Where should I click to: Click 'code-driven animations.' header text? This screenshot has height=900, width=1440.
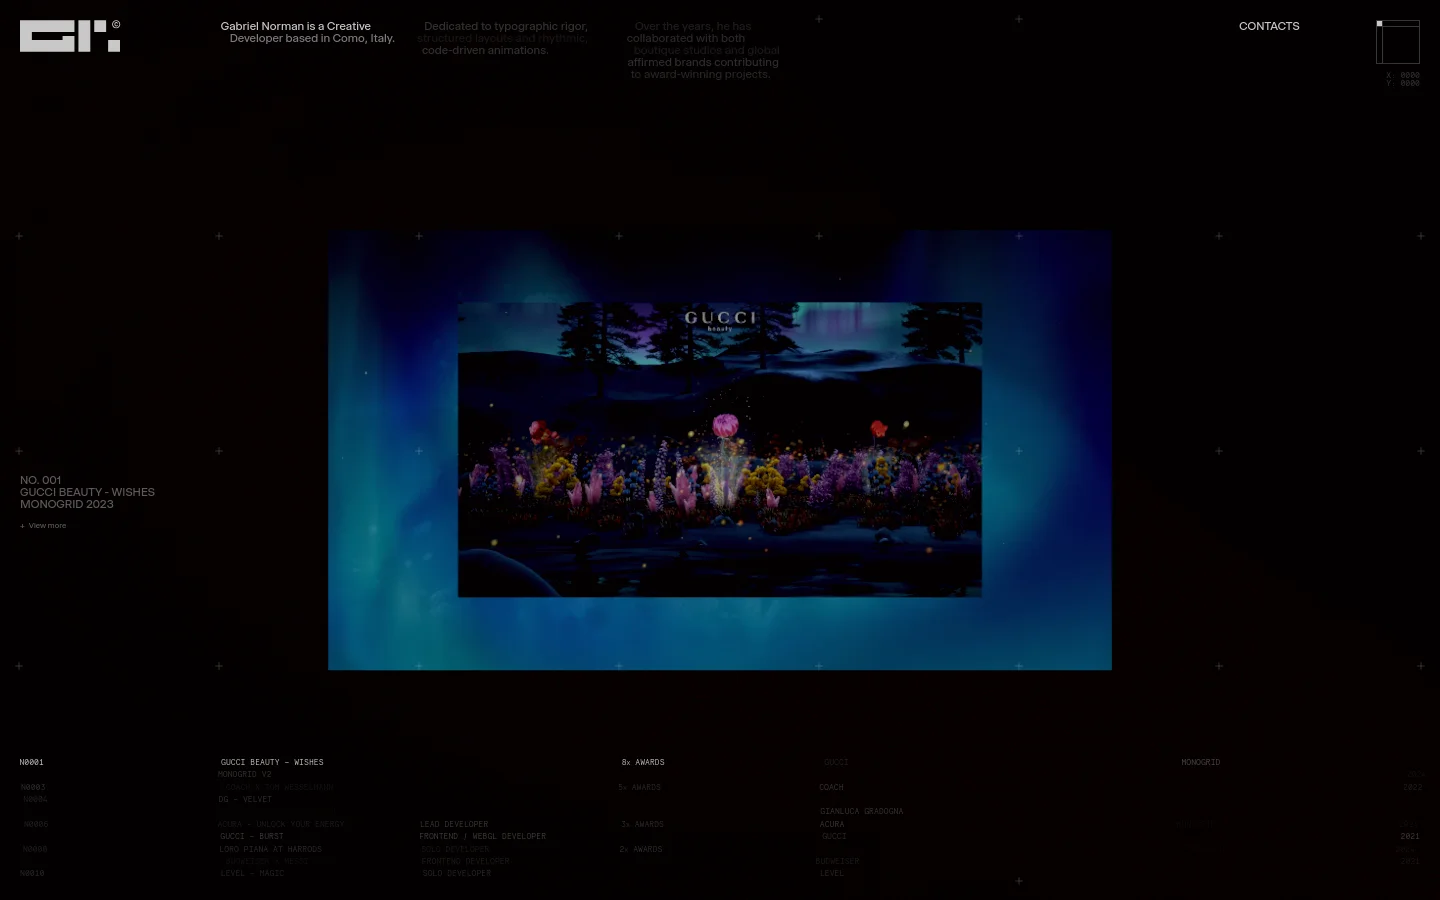point(485,50)
